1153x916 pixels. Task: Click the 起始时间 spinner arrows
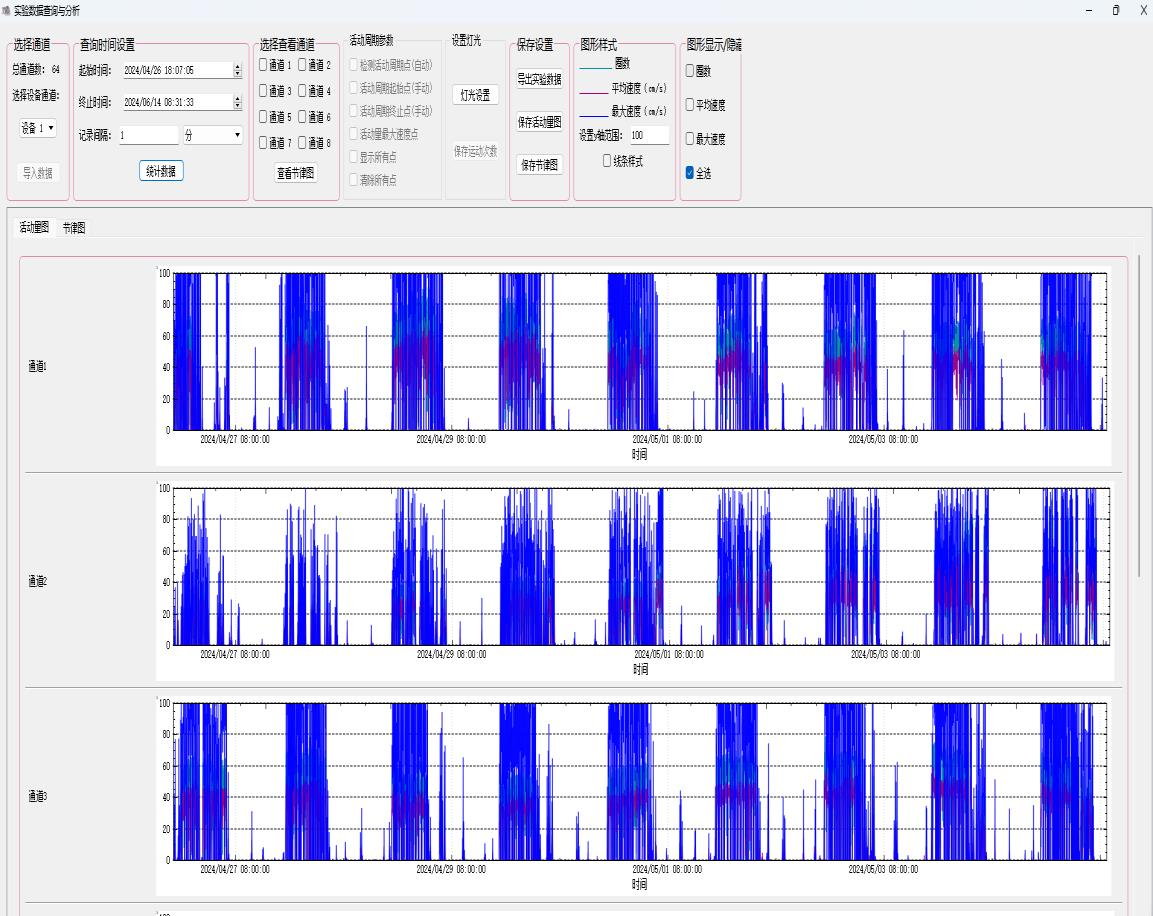(237, 71)
